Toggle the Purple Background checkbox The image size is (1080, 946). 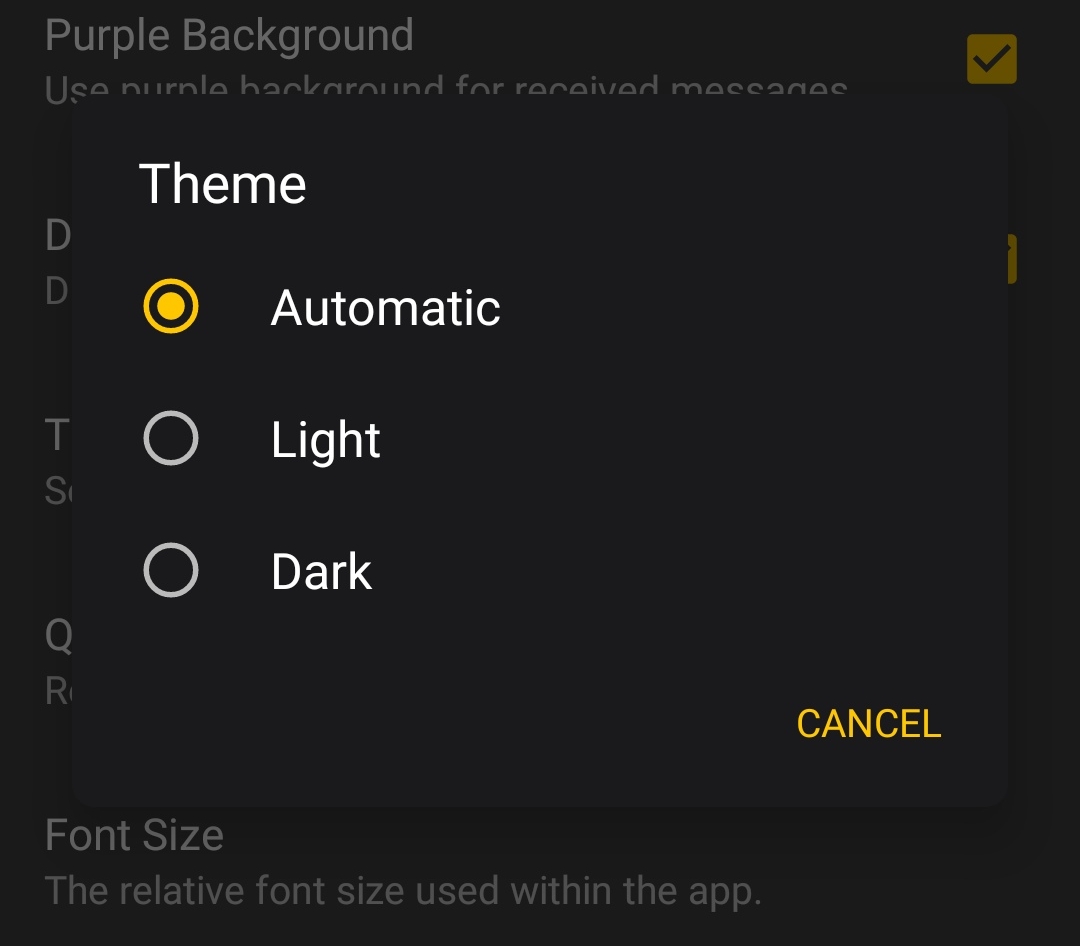pyautogui.click(x=991, y=60)
